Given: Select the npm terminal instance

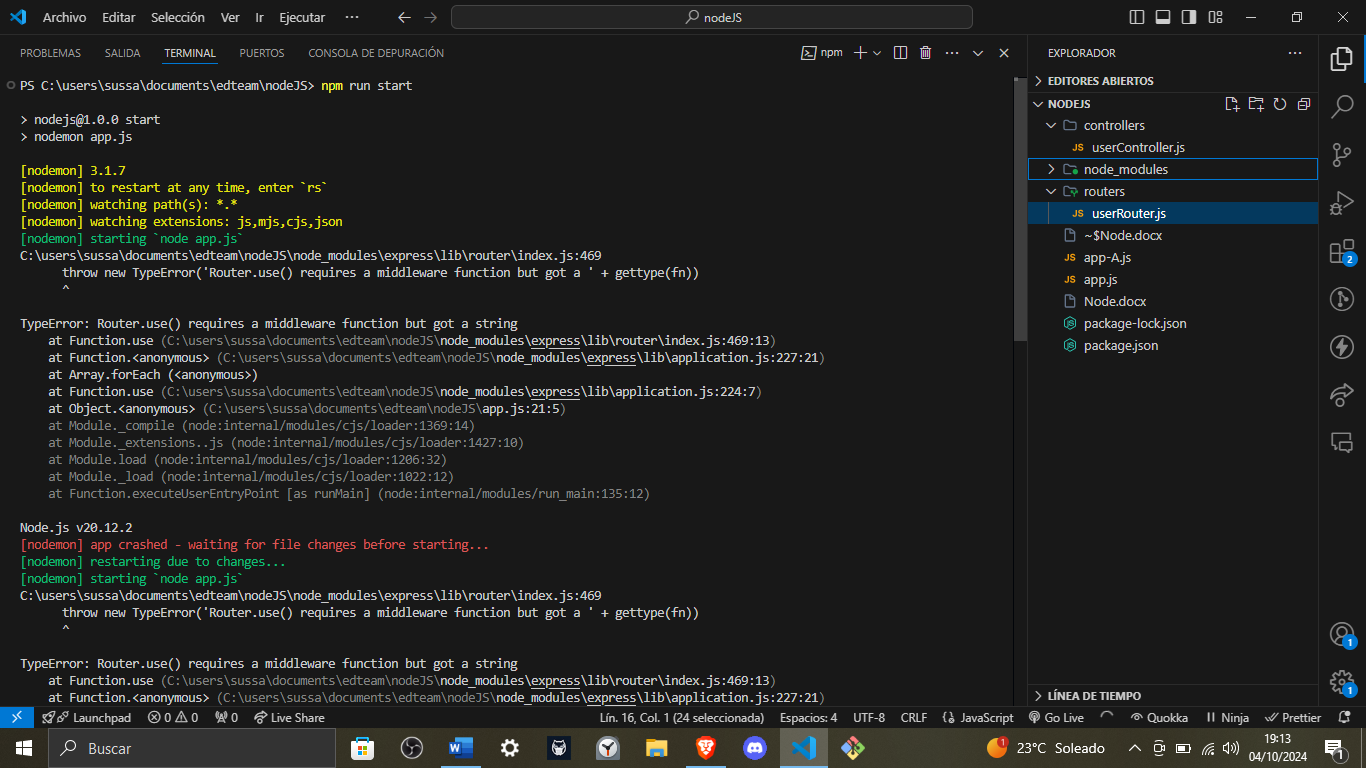Looking at the screenshot, I should click(x=822, y=53).
